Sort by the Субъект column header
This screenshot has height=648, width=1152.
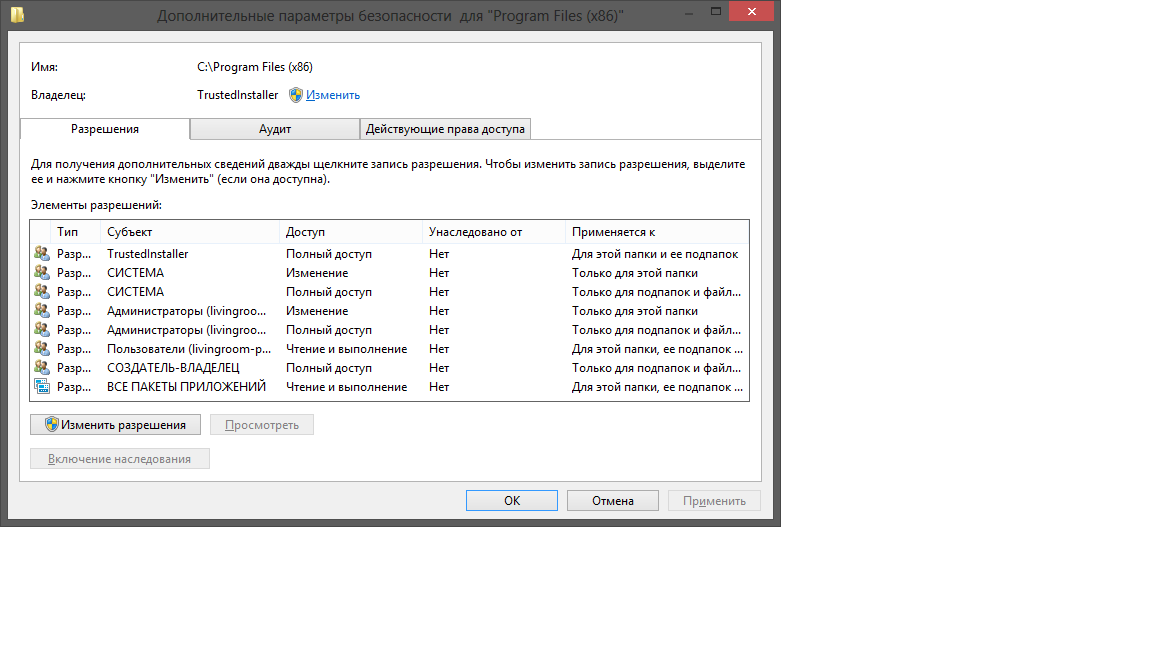pyautogui.click(x=190, y=232)
